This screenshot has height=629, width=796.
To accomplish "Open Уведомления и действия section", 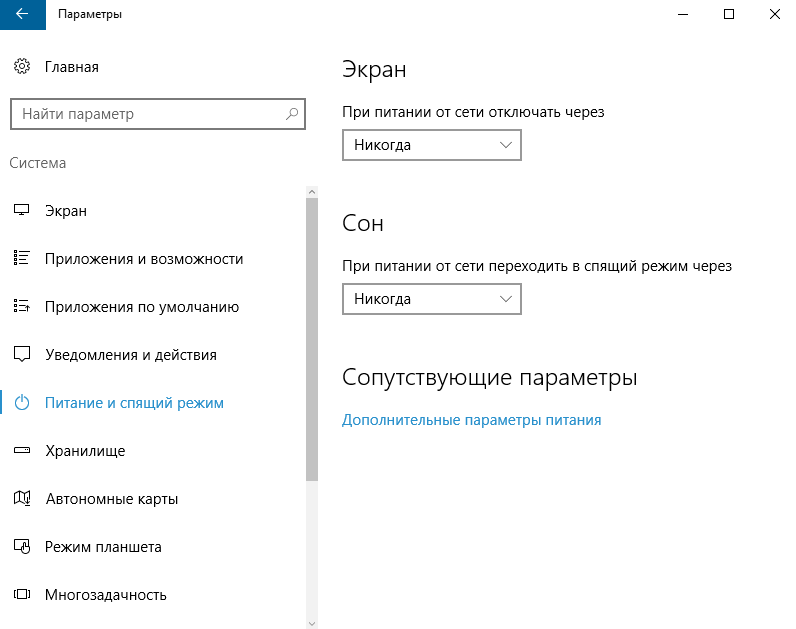I will 131,355.
